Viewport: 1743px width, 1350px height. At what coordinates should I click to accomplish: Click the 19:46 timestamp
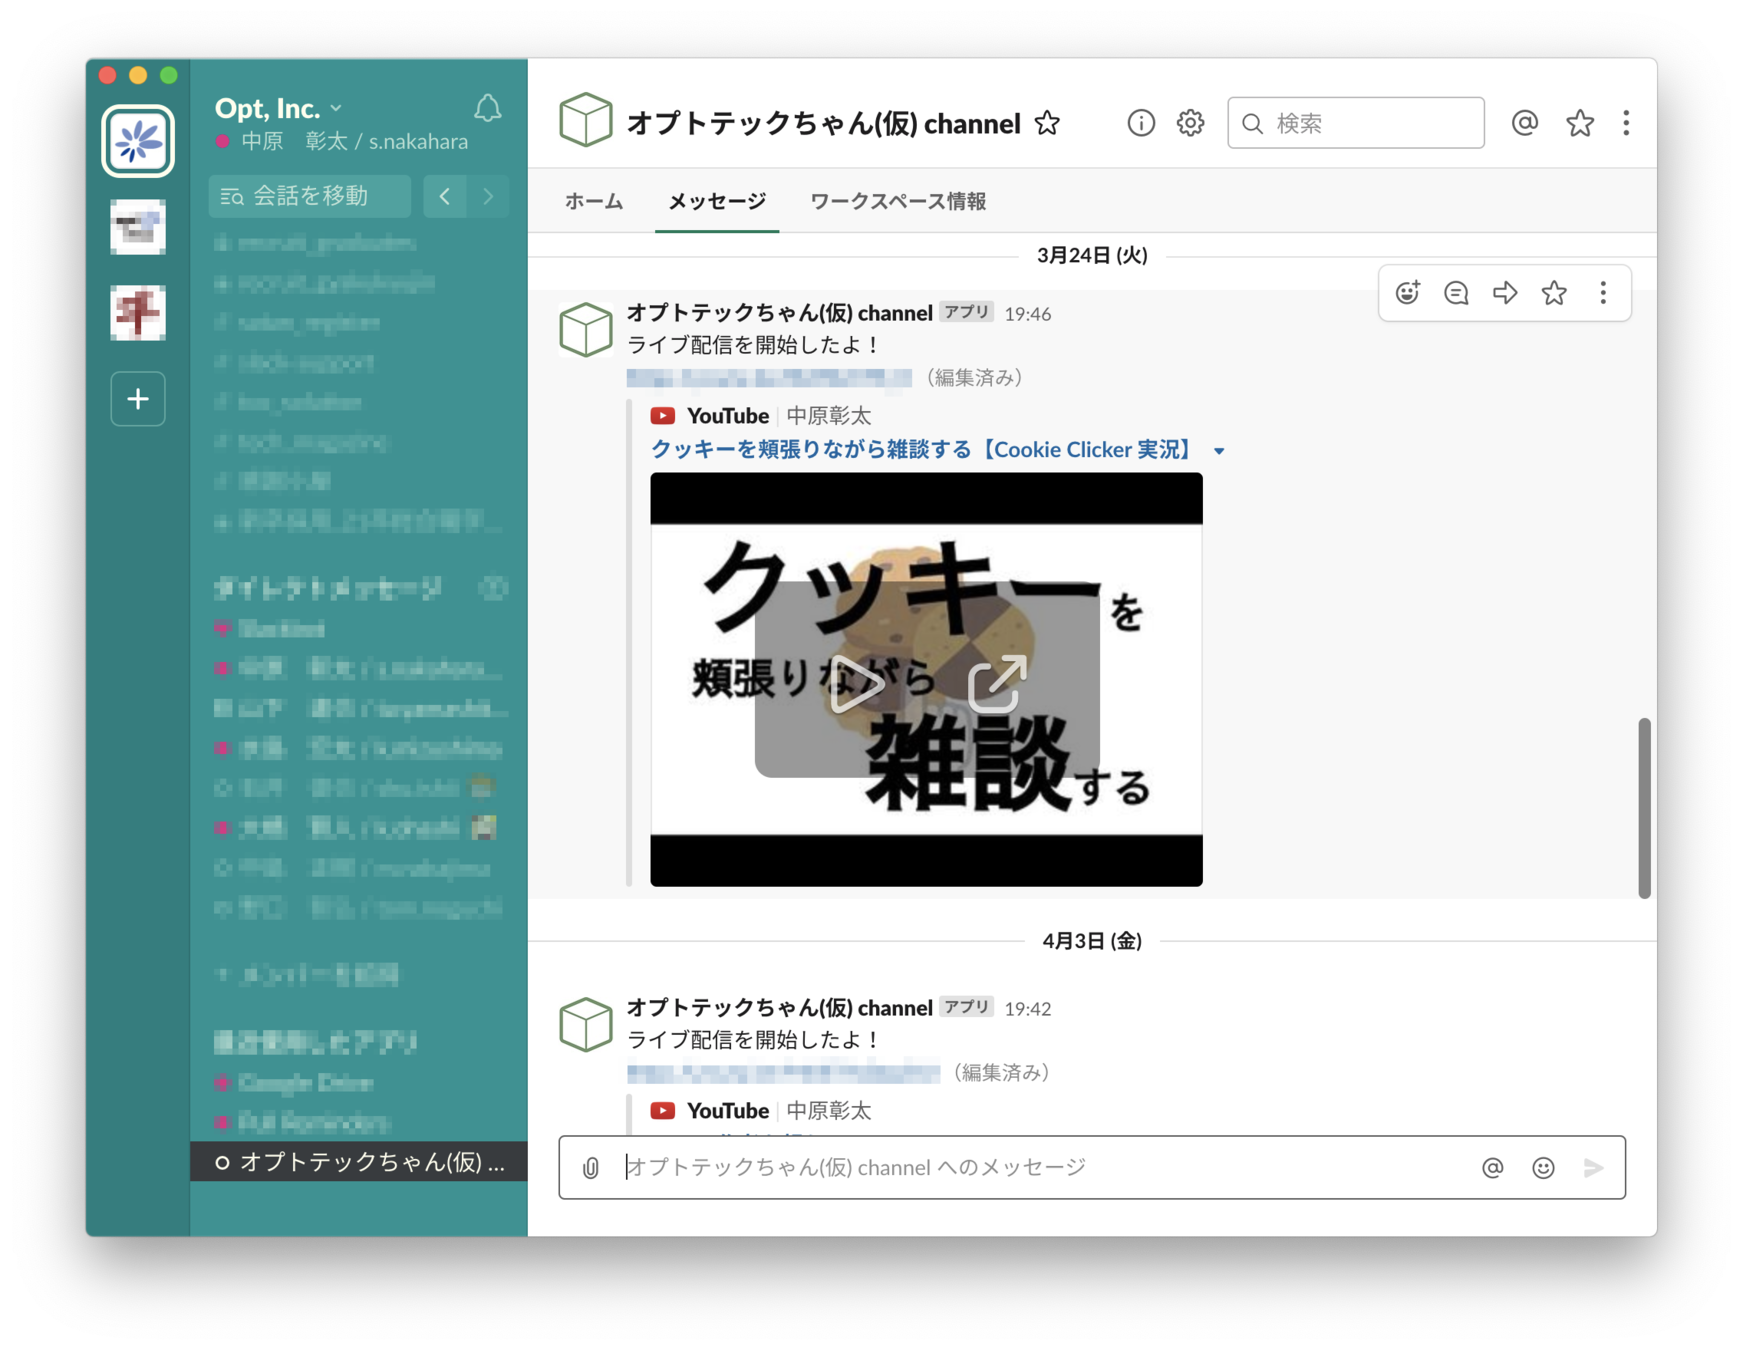(1027, 314)
